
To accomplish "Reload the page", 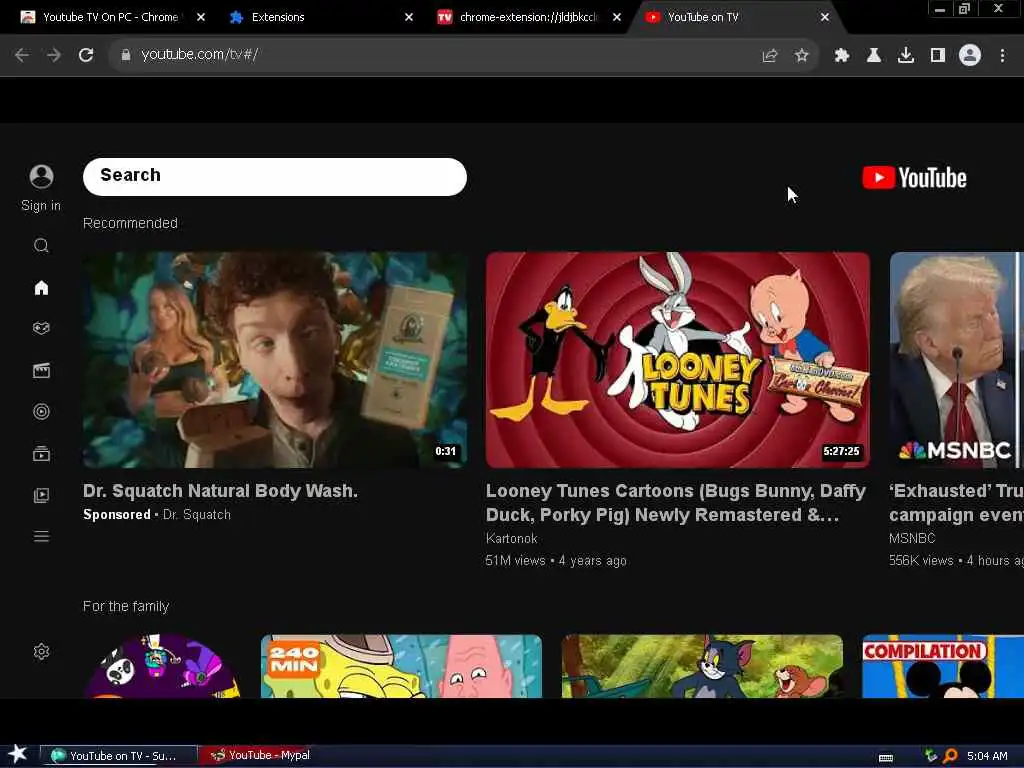I will point(86,56).
